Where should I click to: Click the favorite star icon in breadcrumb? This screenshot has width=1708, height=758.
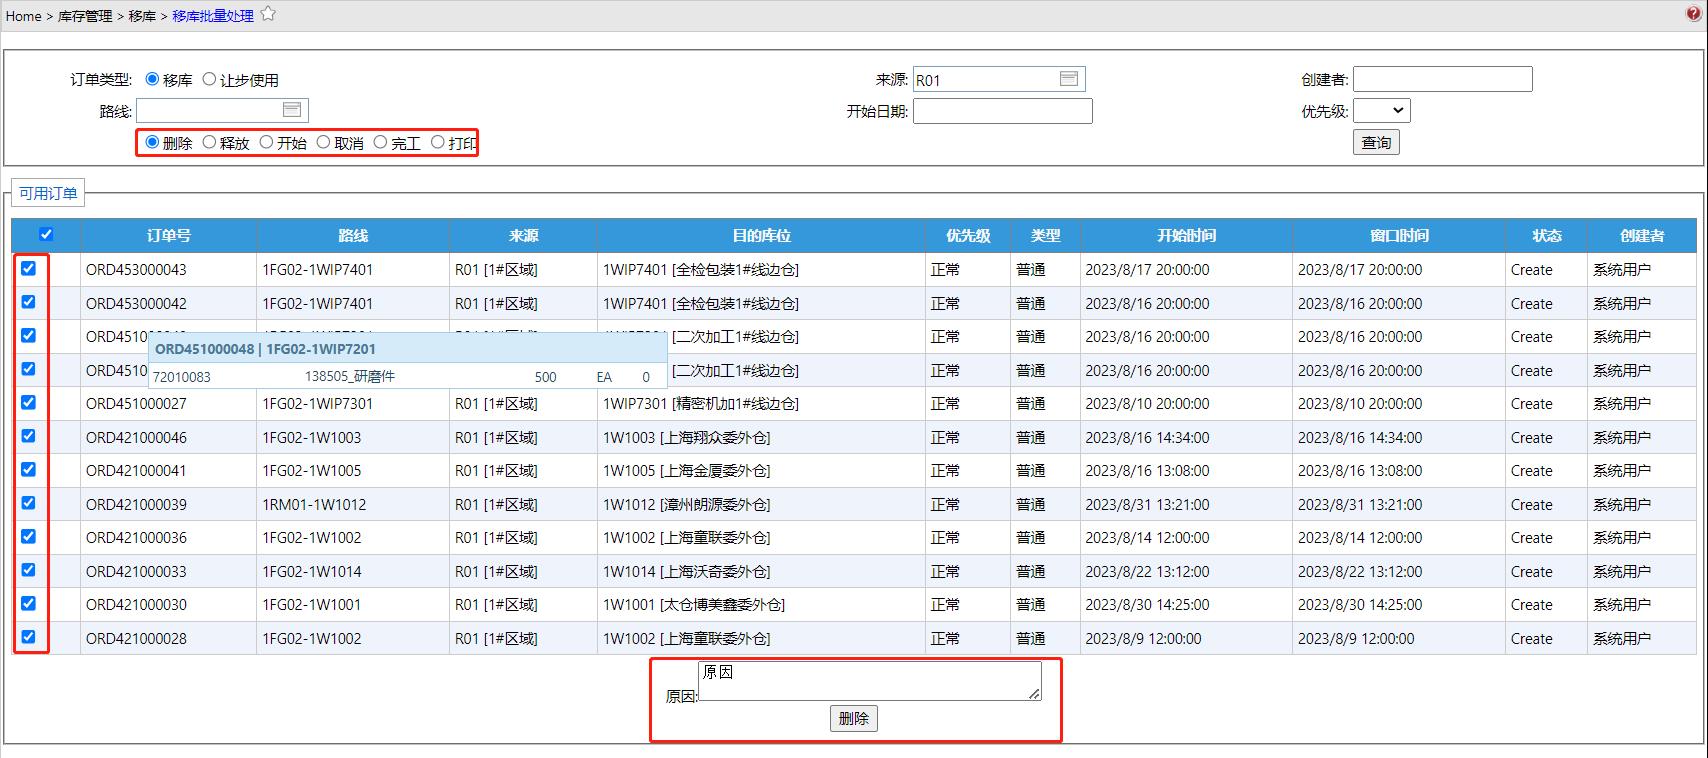coord(268,14)
